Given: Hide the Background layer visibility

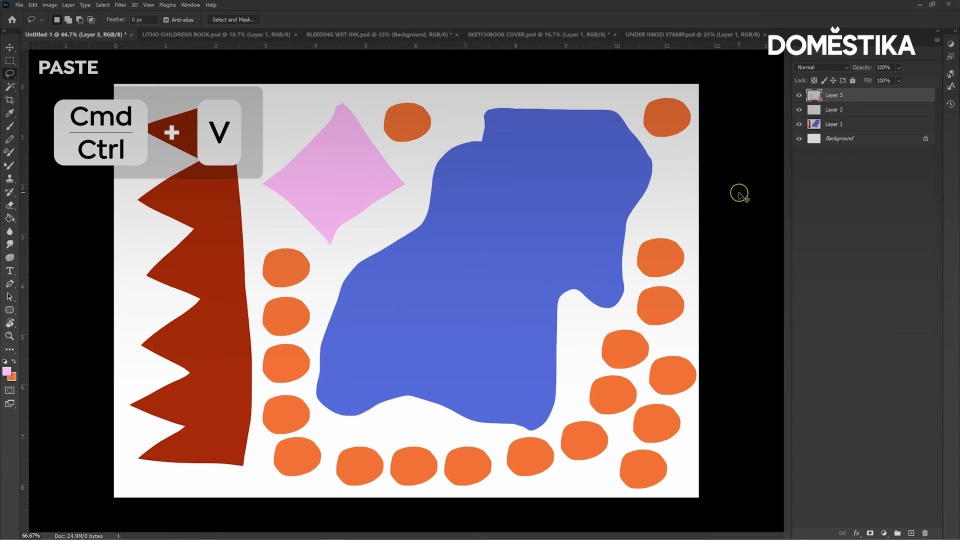Looking at the screenshot, I should pos(799,139).
